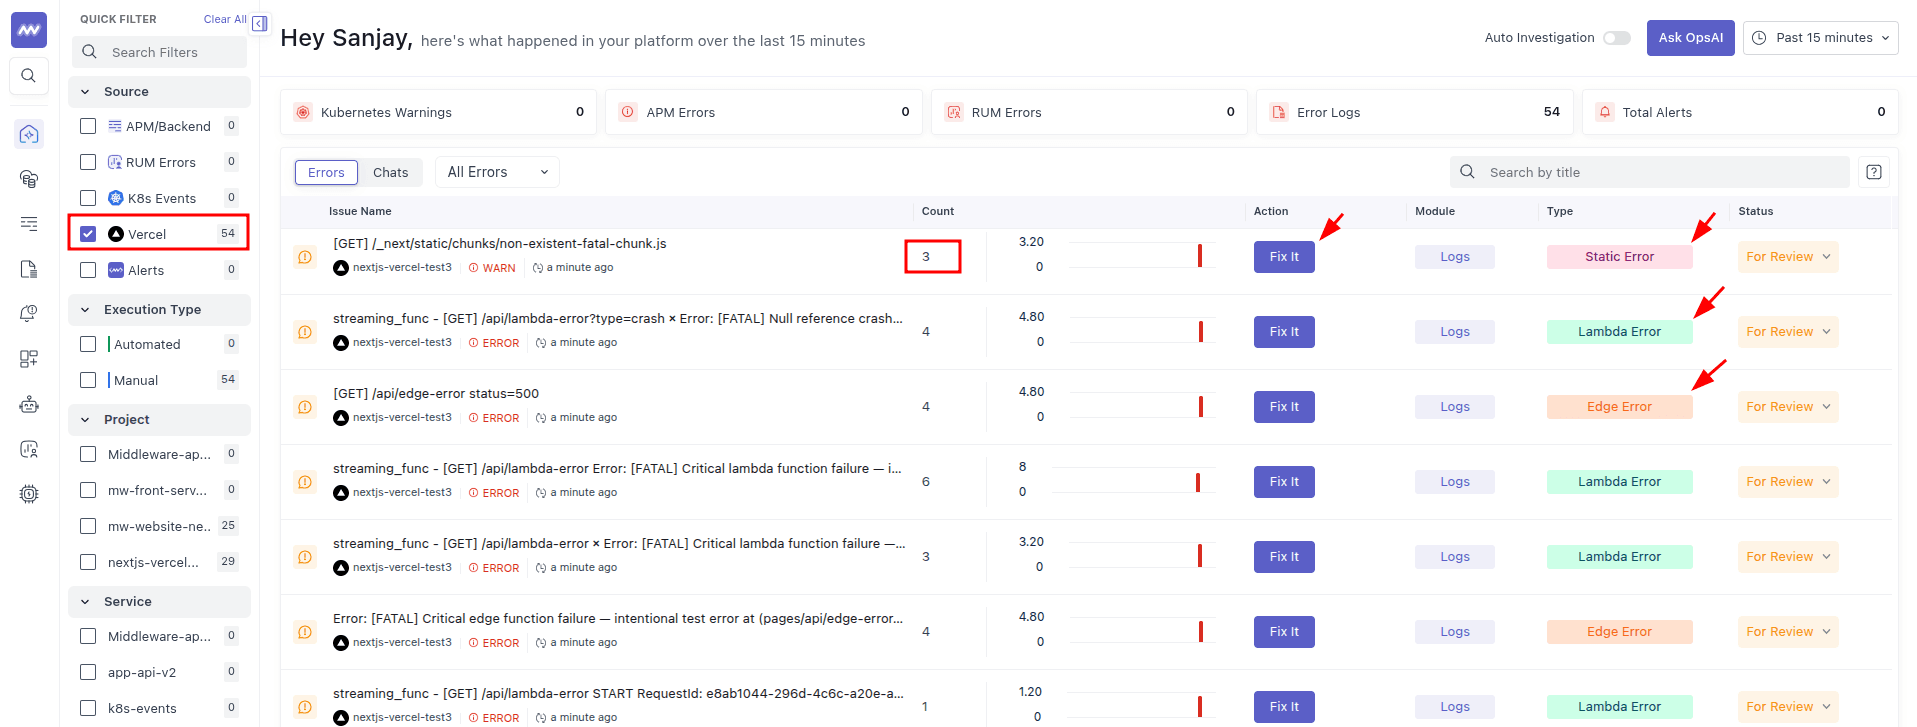Click the Status column header
The width and height of the screenshot is (1917, 727).
click(x=1755, y=211)
